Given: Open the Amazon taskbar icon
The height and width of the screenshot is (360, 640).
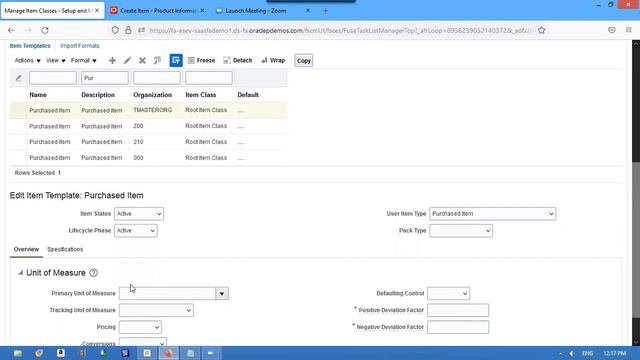Looking at the screenshot, I should pyautogui.click(x=61, y=353).
